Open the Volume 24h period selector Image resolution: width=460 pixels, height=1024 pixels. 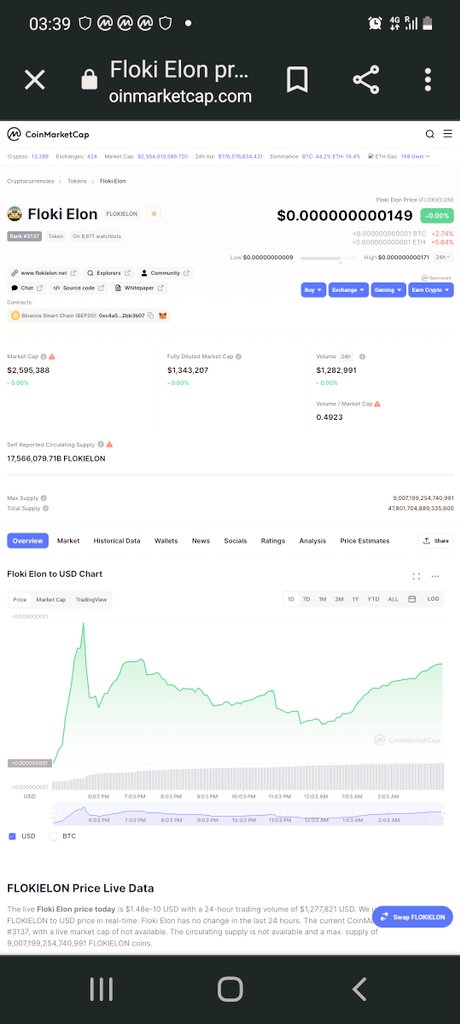point(346,357)
